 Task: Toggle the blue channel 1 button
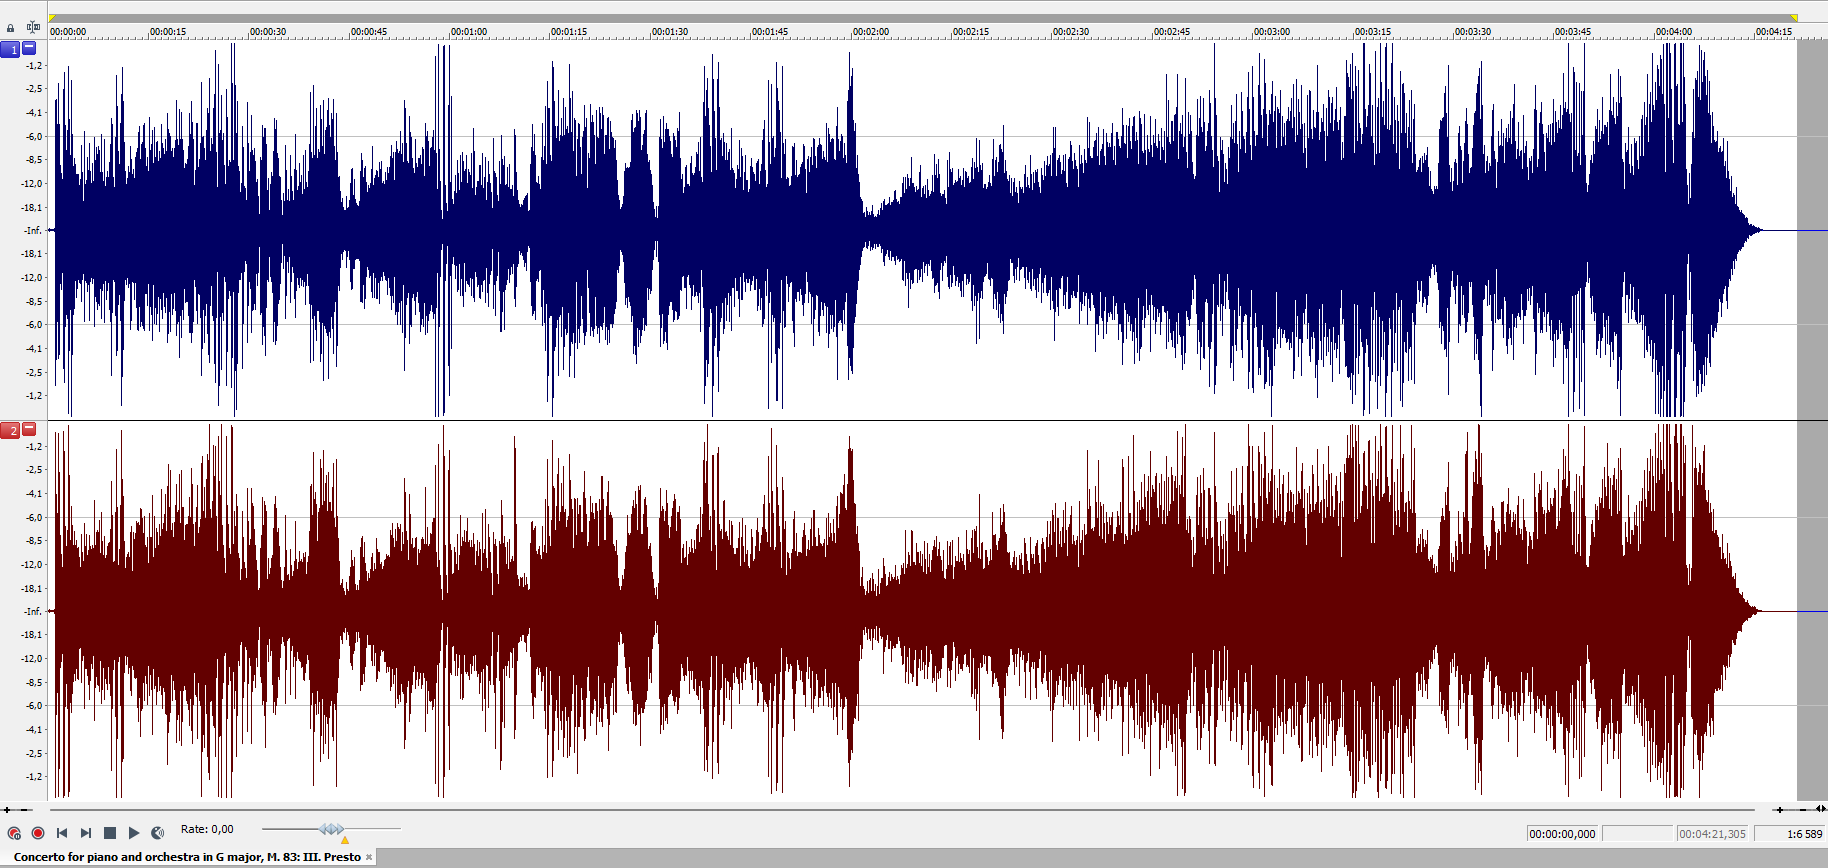(x=10, y=49)
